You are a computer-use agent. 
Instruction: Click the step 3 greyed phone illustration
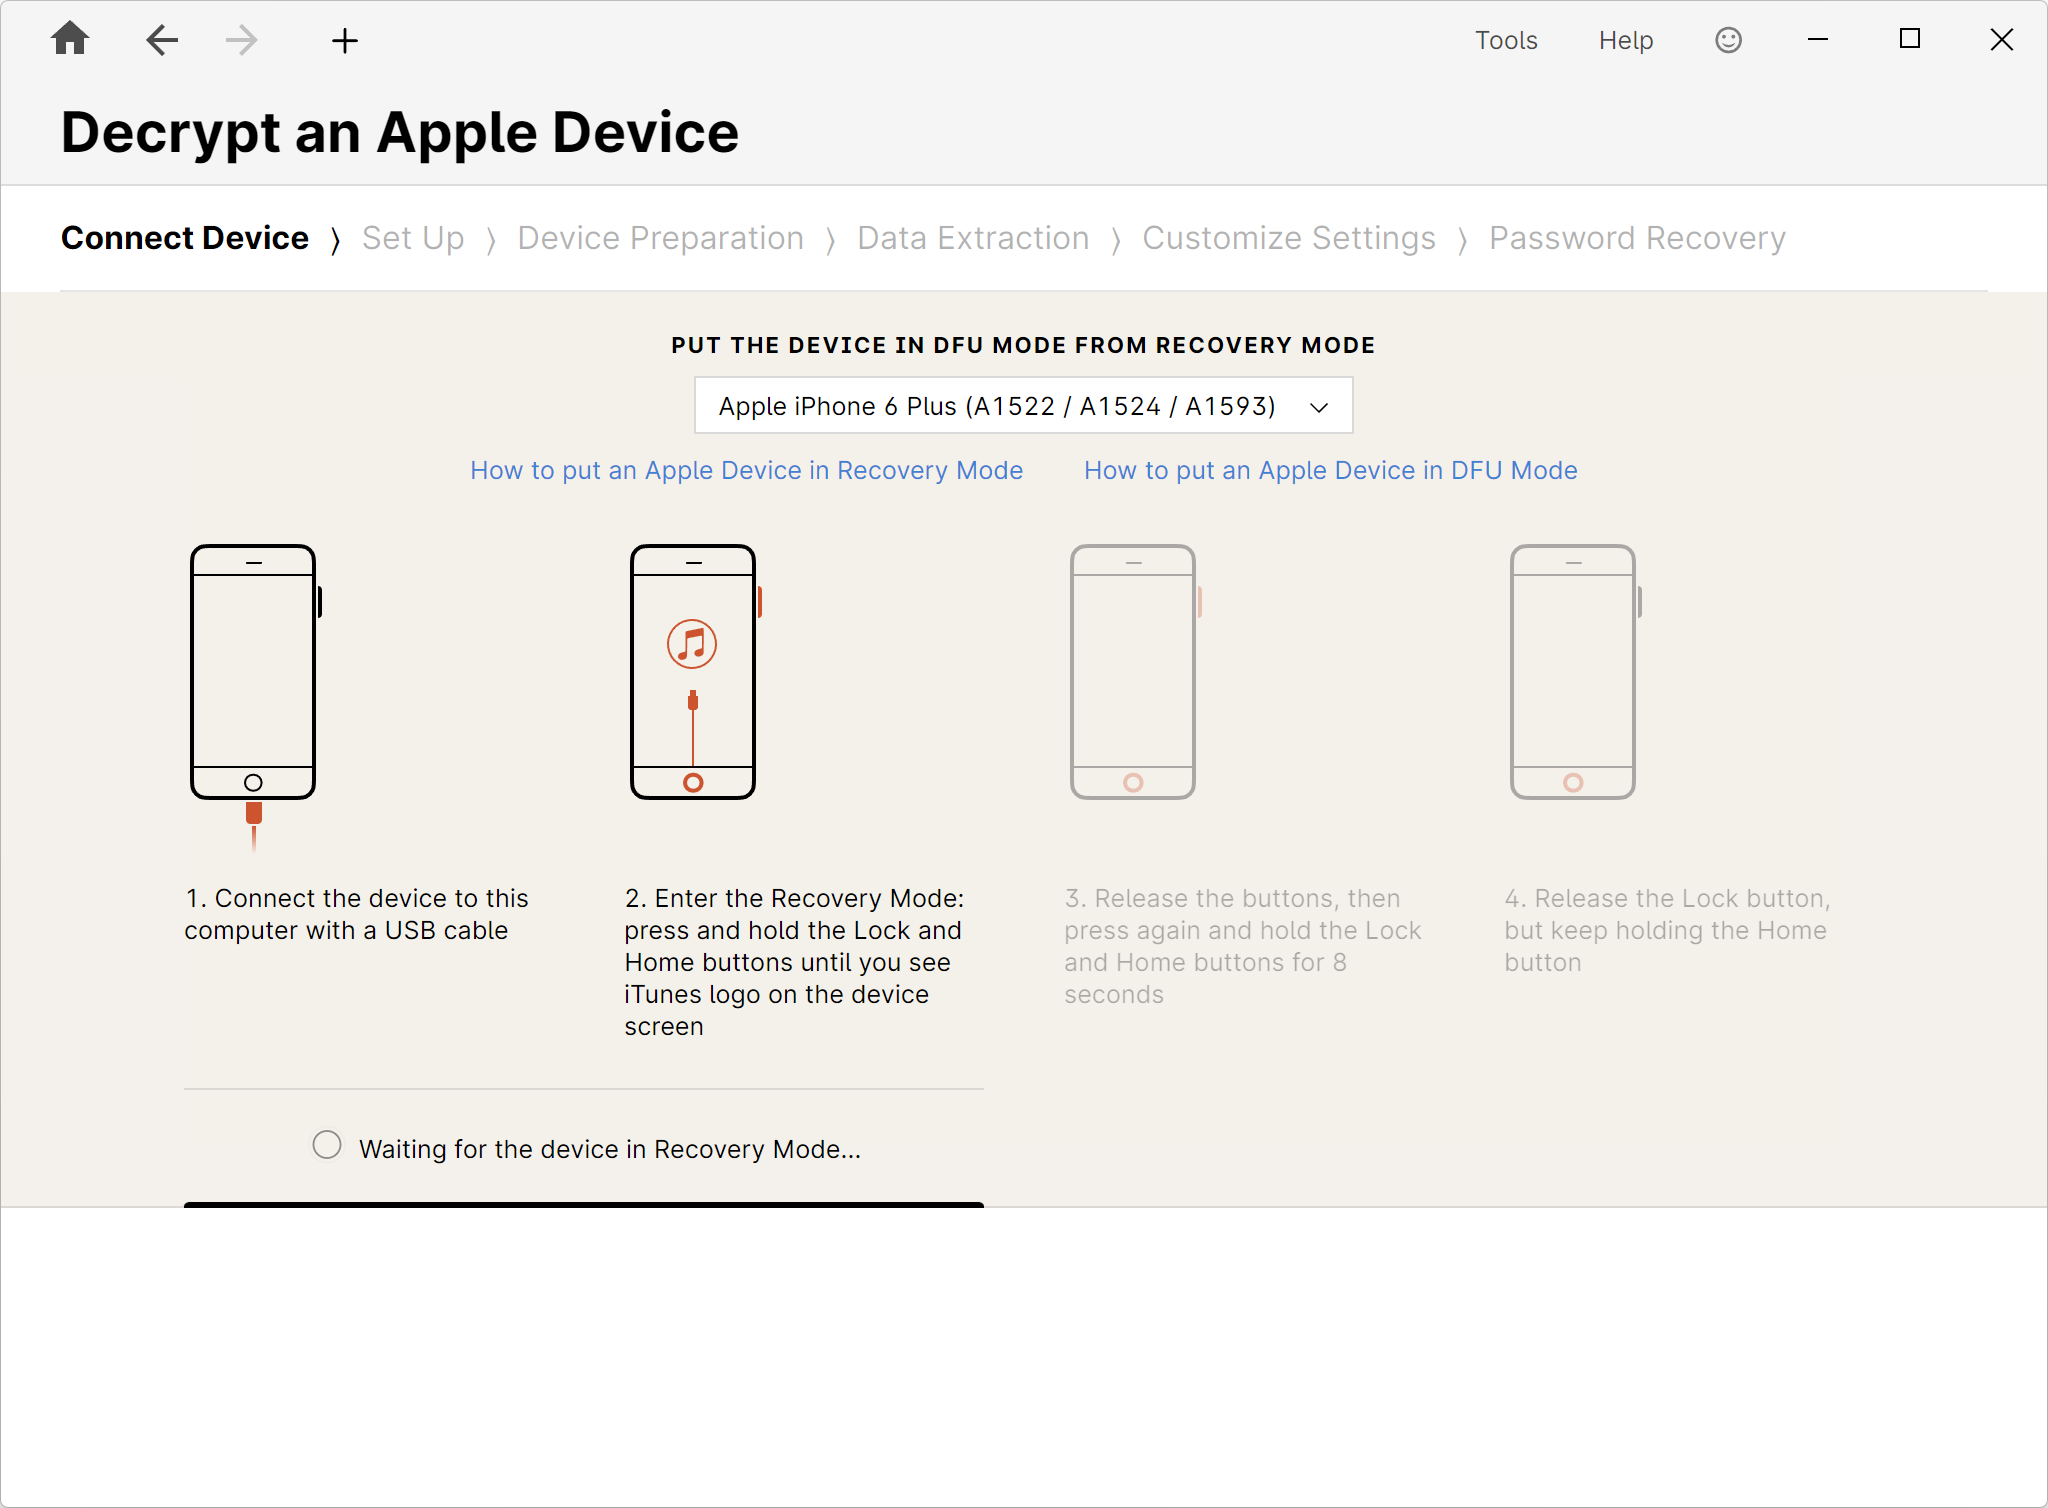(x=1135, y=671)
